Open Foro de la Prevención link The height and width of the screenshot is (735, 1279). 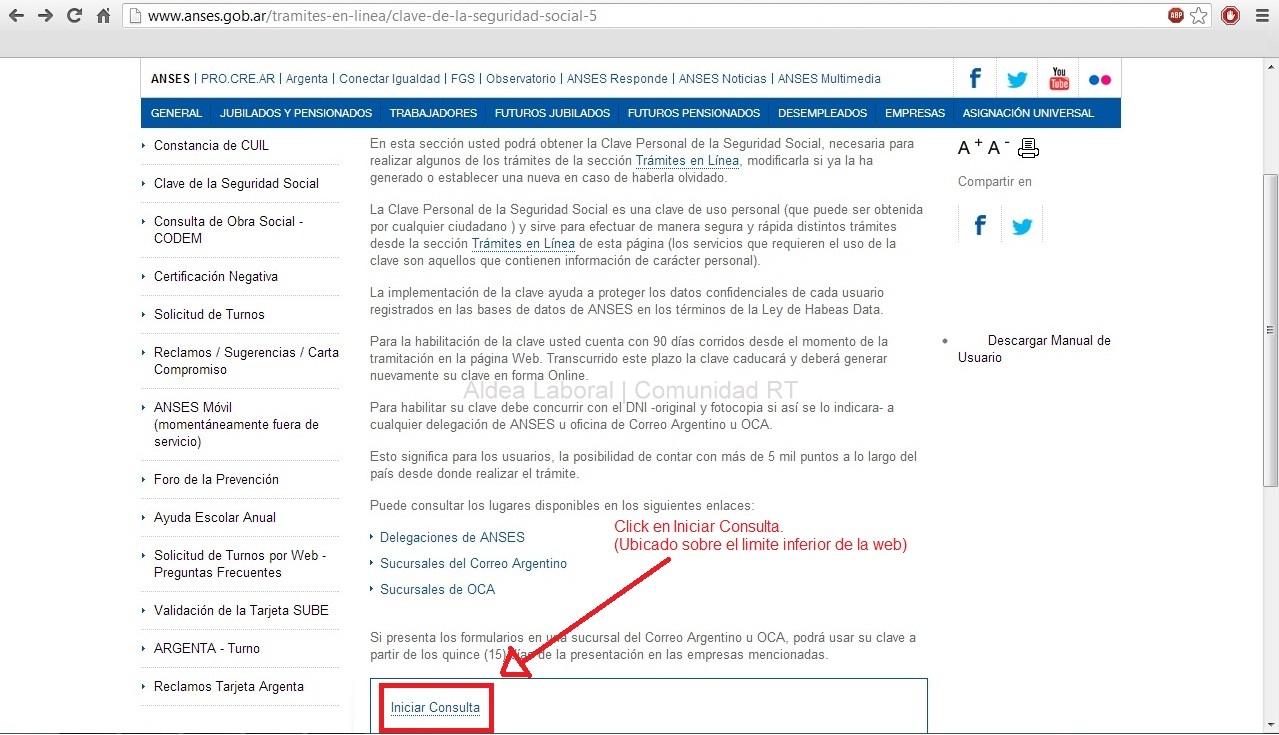[216, 479]
